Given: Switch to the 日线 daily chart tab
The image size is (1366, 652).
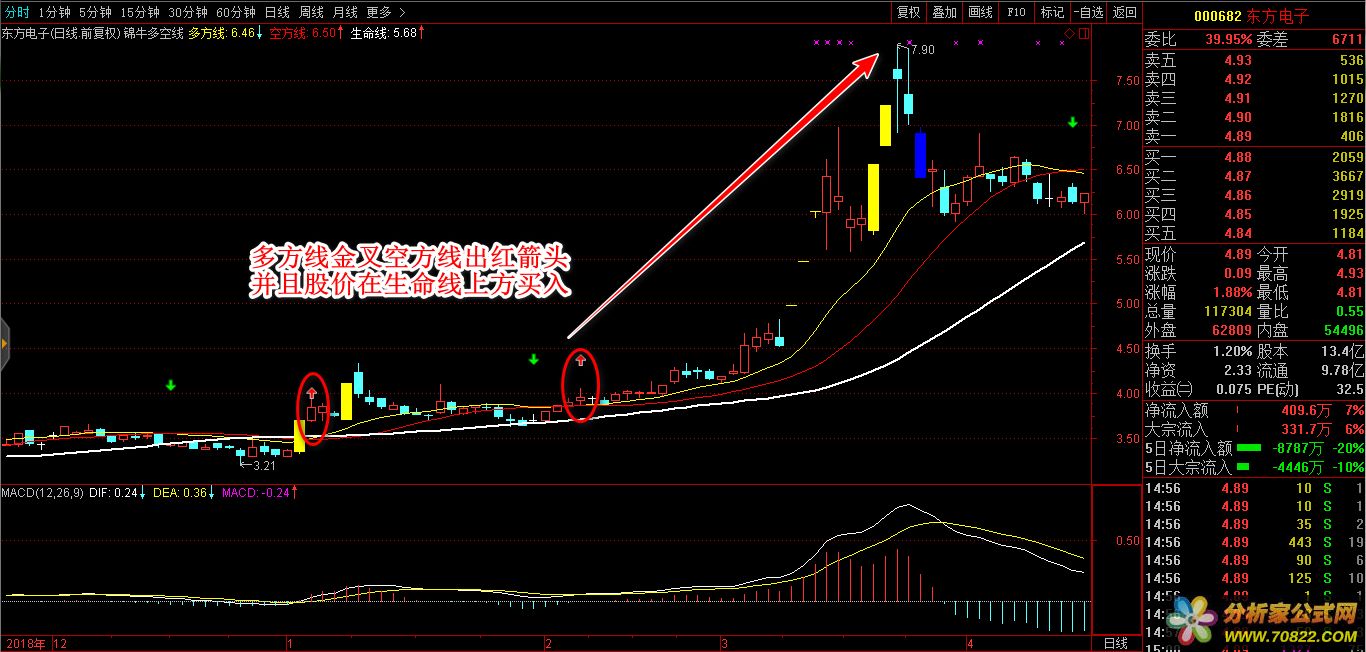Looking at the screenshot, I should (x=277, y=12).
